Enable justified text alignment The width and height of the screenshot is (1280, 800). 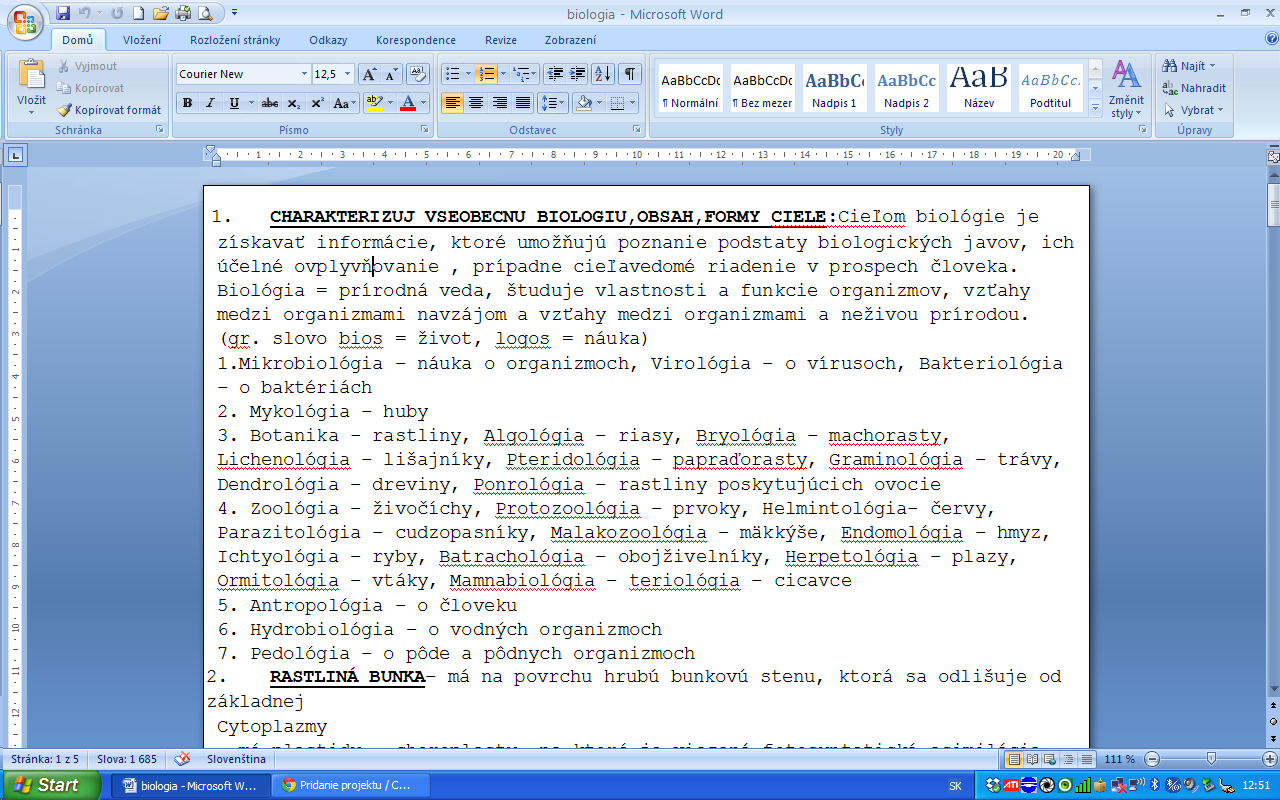tap(523, 103)
